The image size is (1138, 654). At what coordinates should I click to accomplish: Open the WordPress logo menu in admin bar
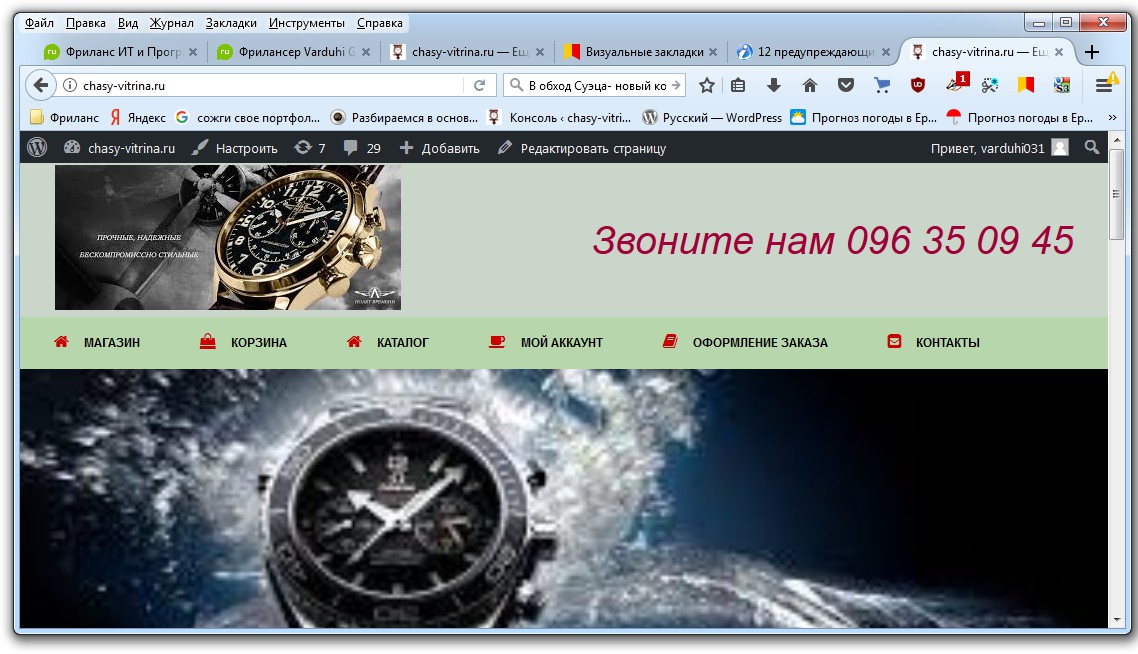point(37,148)
